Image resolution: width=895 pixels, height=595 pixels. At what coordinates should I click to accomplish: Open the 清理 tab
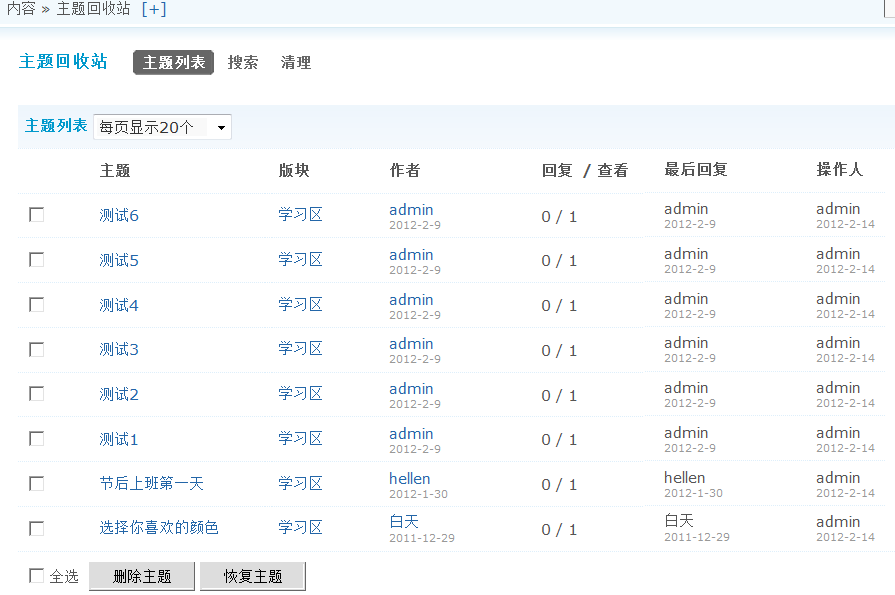click(296, 62)
